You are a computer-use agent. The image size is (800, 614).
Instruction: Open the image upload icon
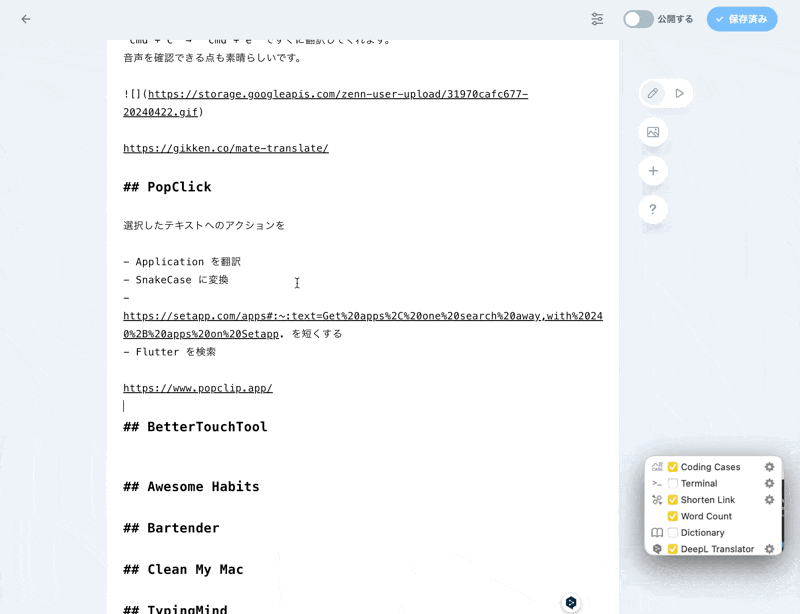click(653, 132)
